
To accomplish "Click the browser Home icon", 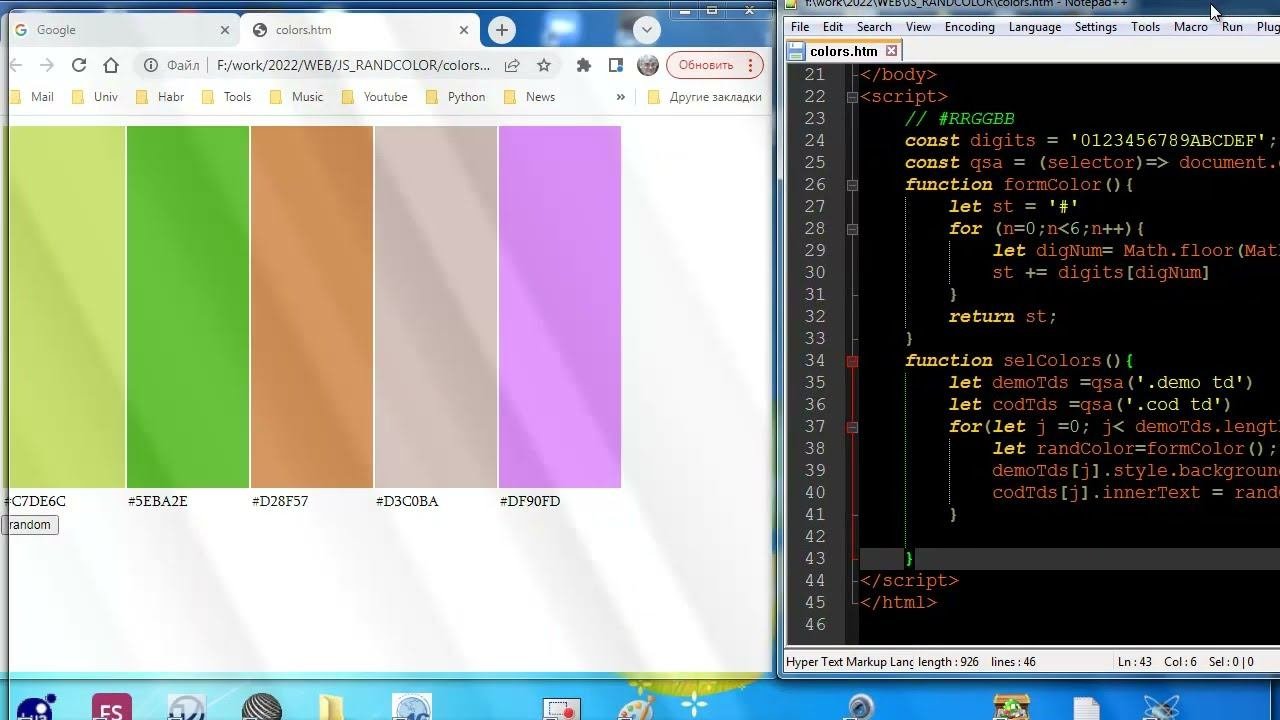I will click(111, 65).
